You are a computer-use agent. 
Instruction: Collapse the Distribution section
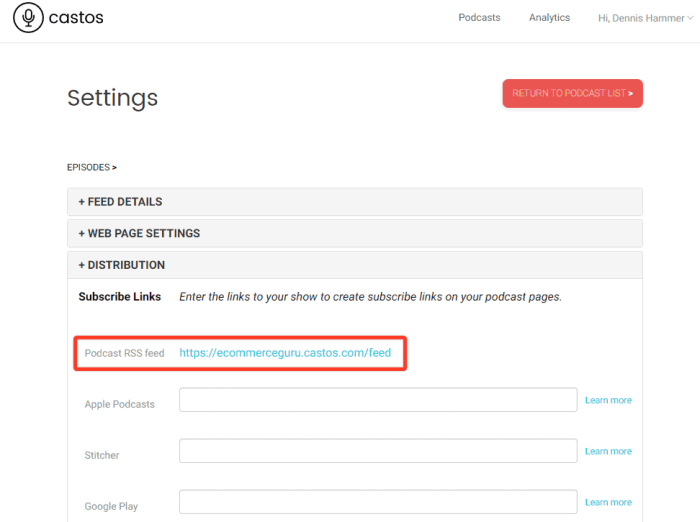tap(354, 265)
